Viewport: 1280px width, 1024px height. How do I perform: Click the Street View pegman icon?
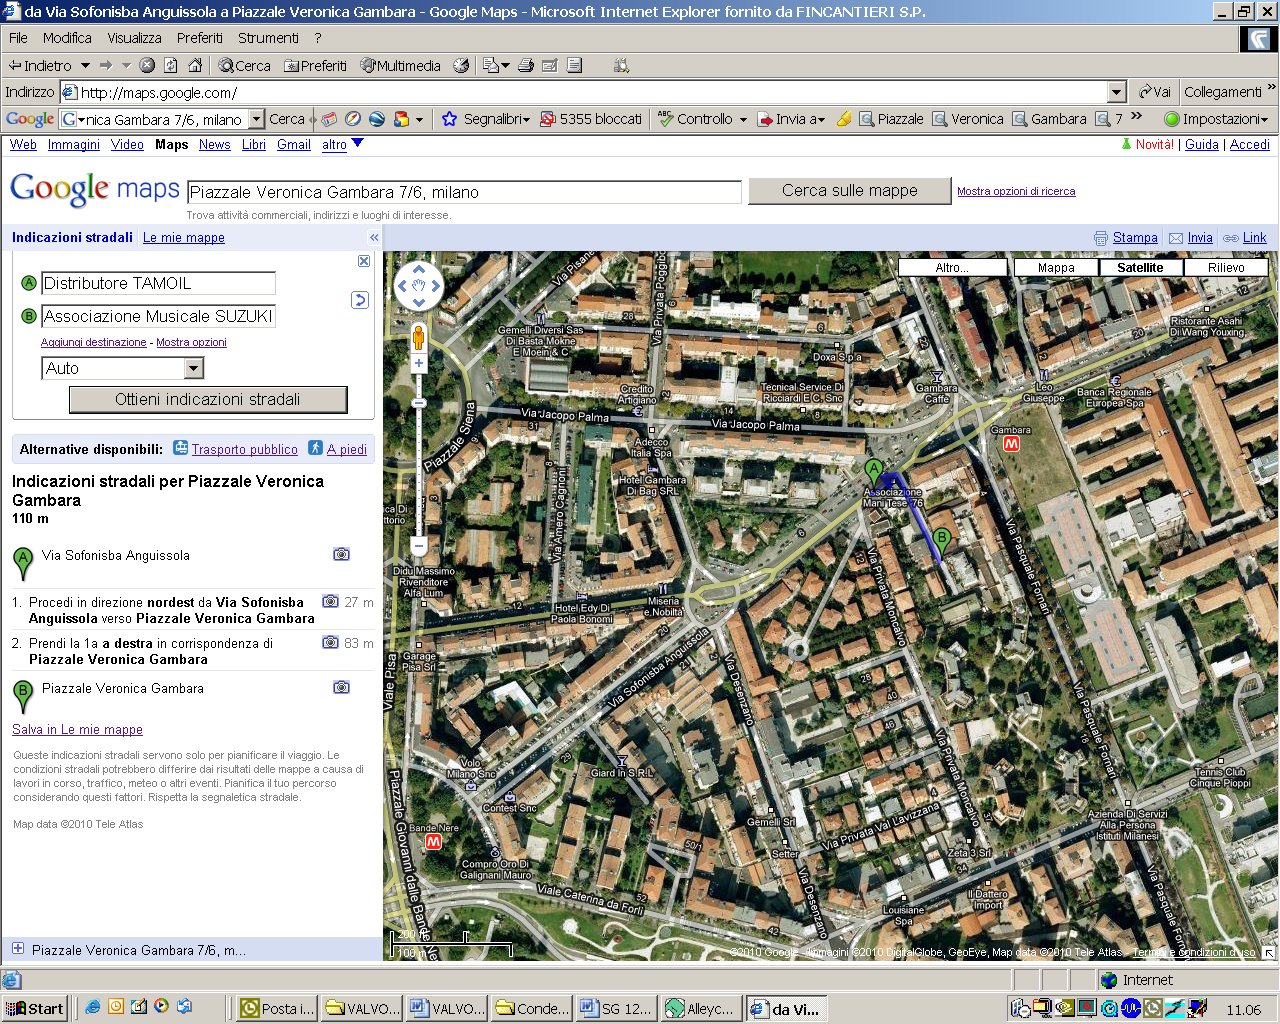coord(419,337)
